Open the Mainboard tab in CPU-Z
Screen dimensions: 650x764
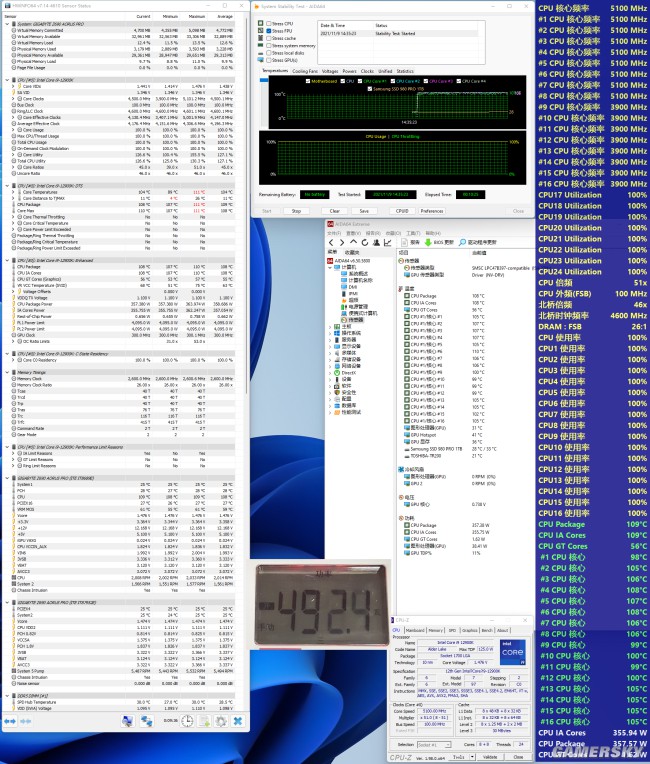click(x=415, y=630)
